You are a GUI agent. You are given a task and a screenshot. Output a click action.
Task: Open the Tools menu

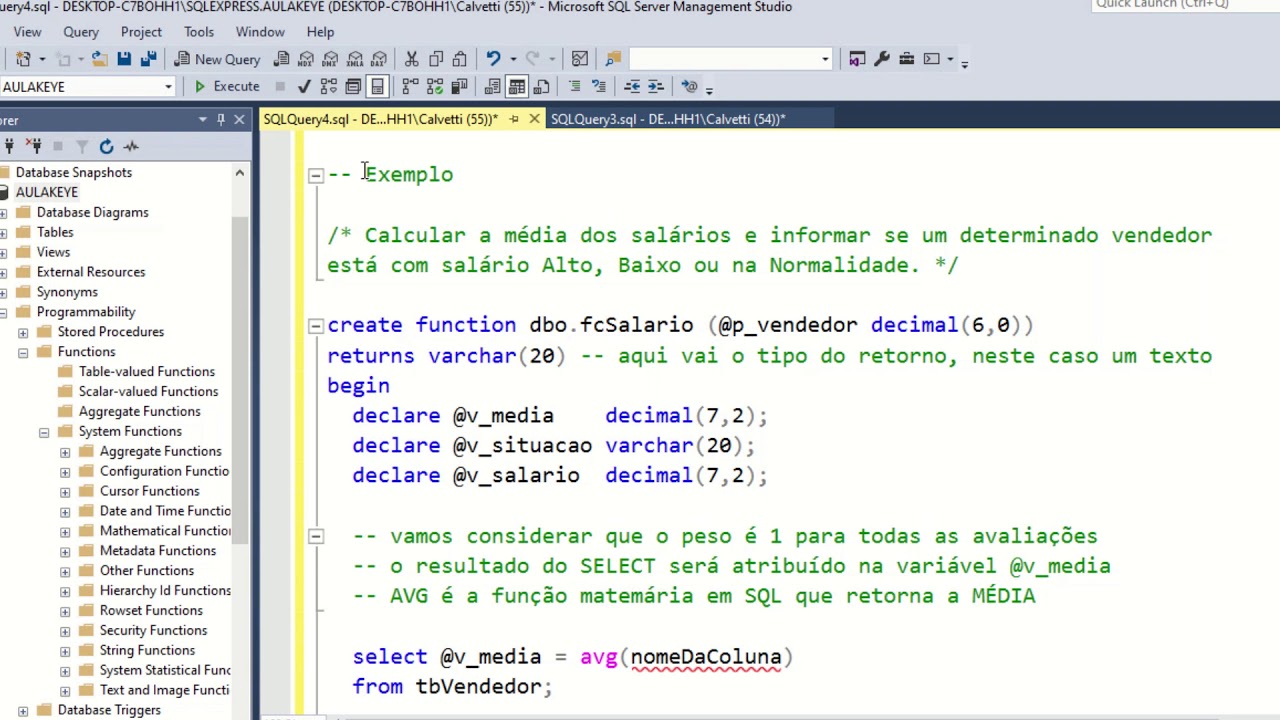click(x=199, y=32)
